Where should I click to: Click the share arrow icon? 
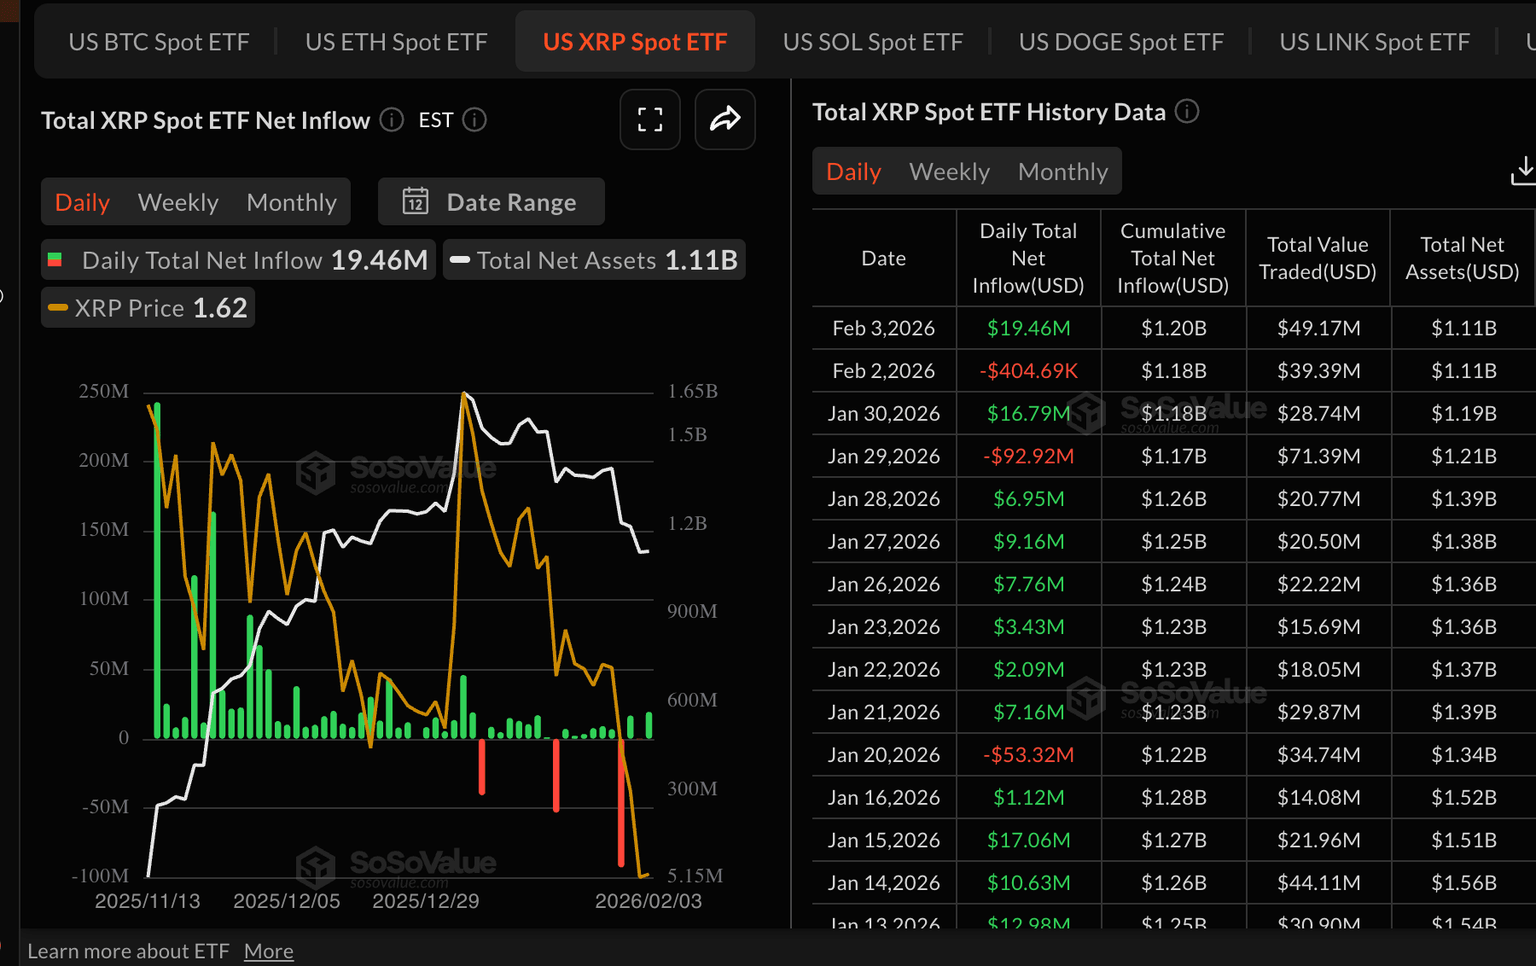tap(724, 120)
